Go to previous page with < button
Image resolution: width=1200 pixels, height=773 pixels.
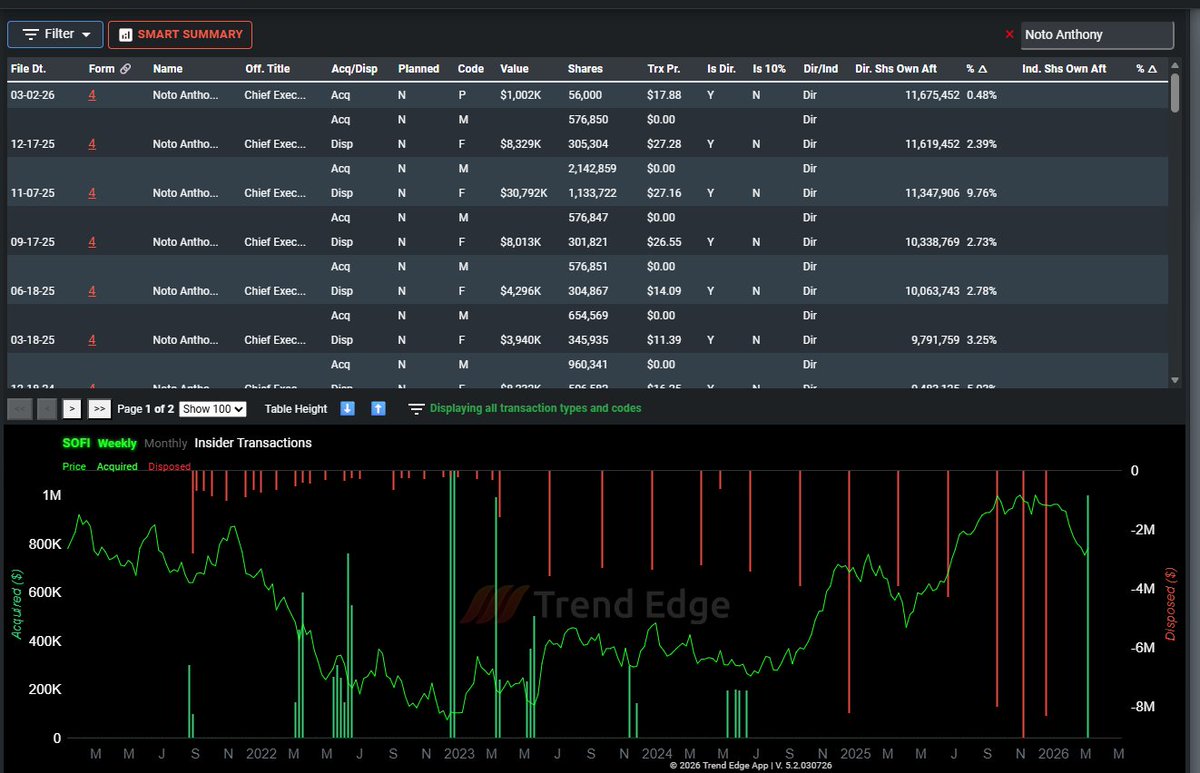(46, 408)
